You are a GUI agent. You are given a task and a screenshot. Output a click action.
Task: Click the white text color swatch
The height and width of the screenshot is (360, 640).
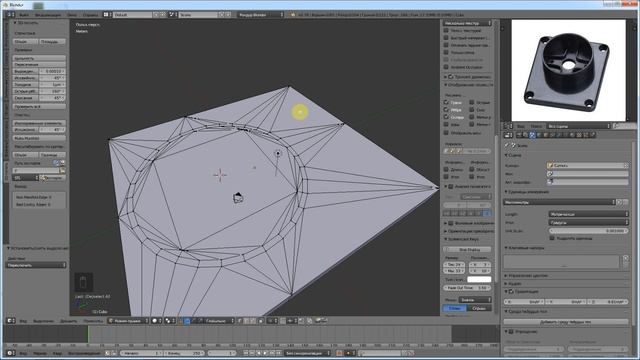point(479,280)
